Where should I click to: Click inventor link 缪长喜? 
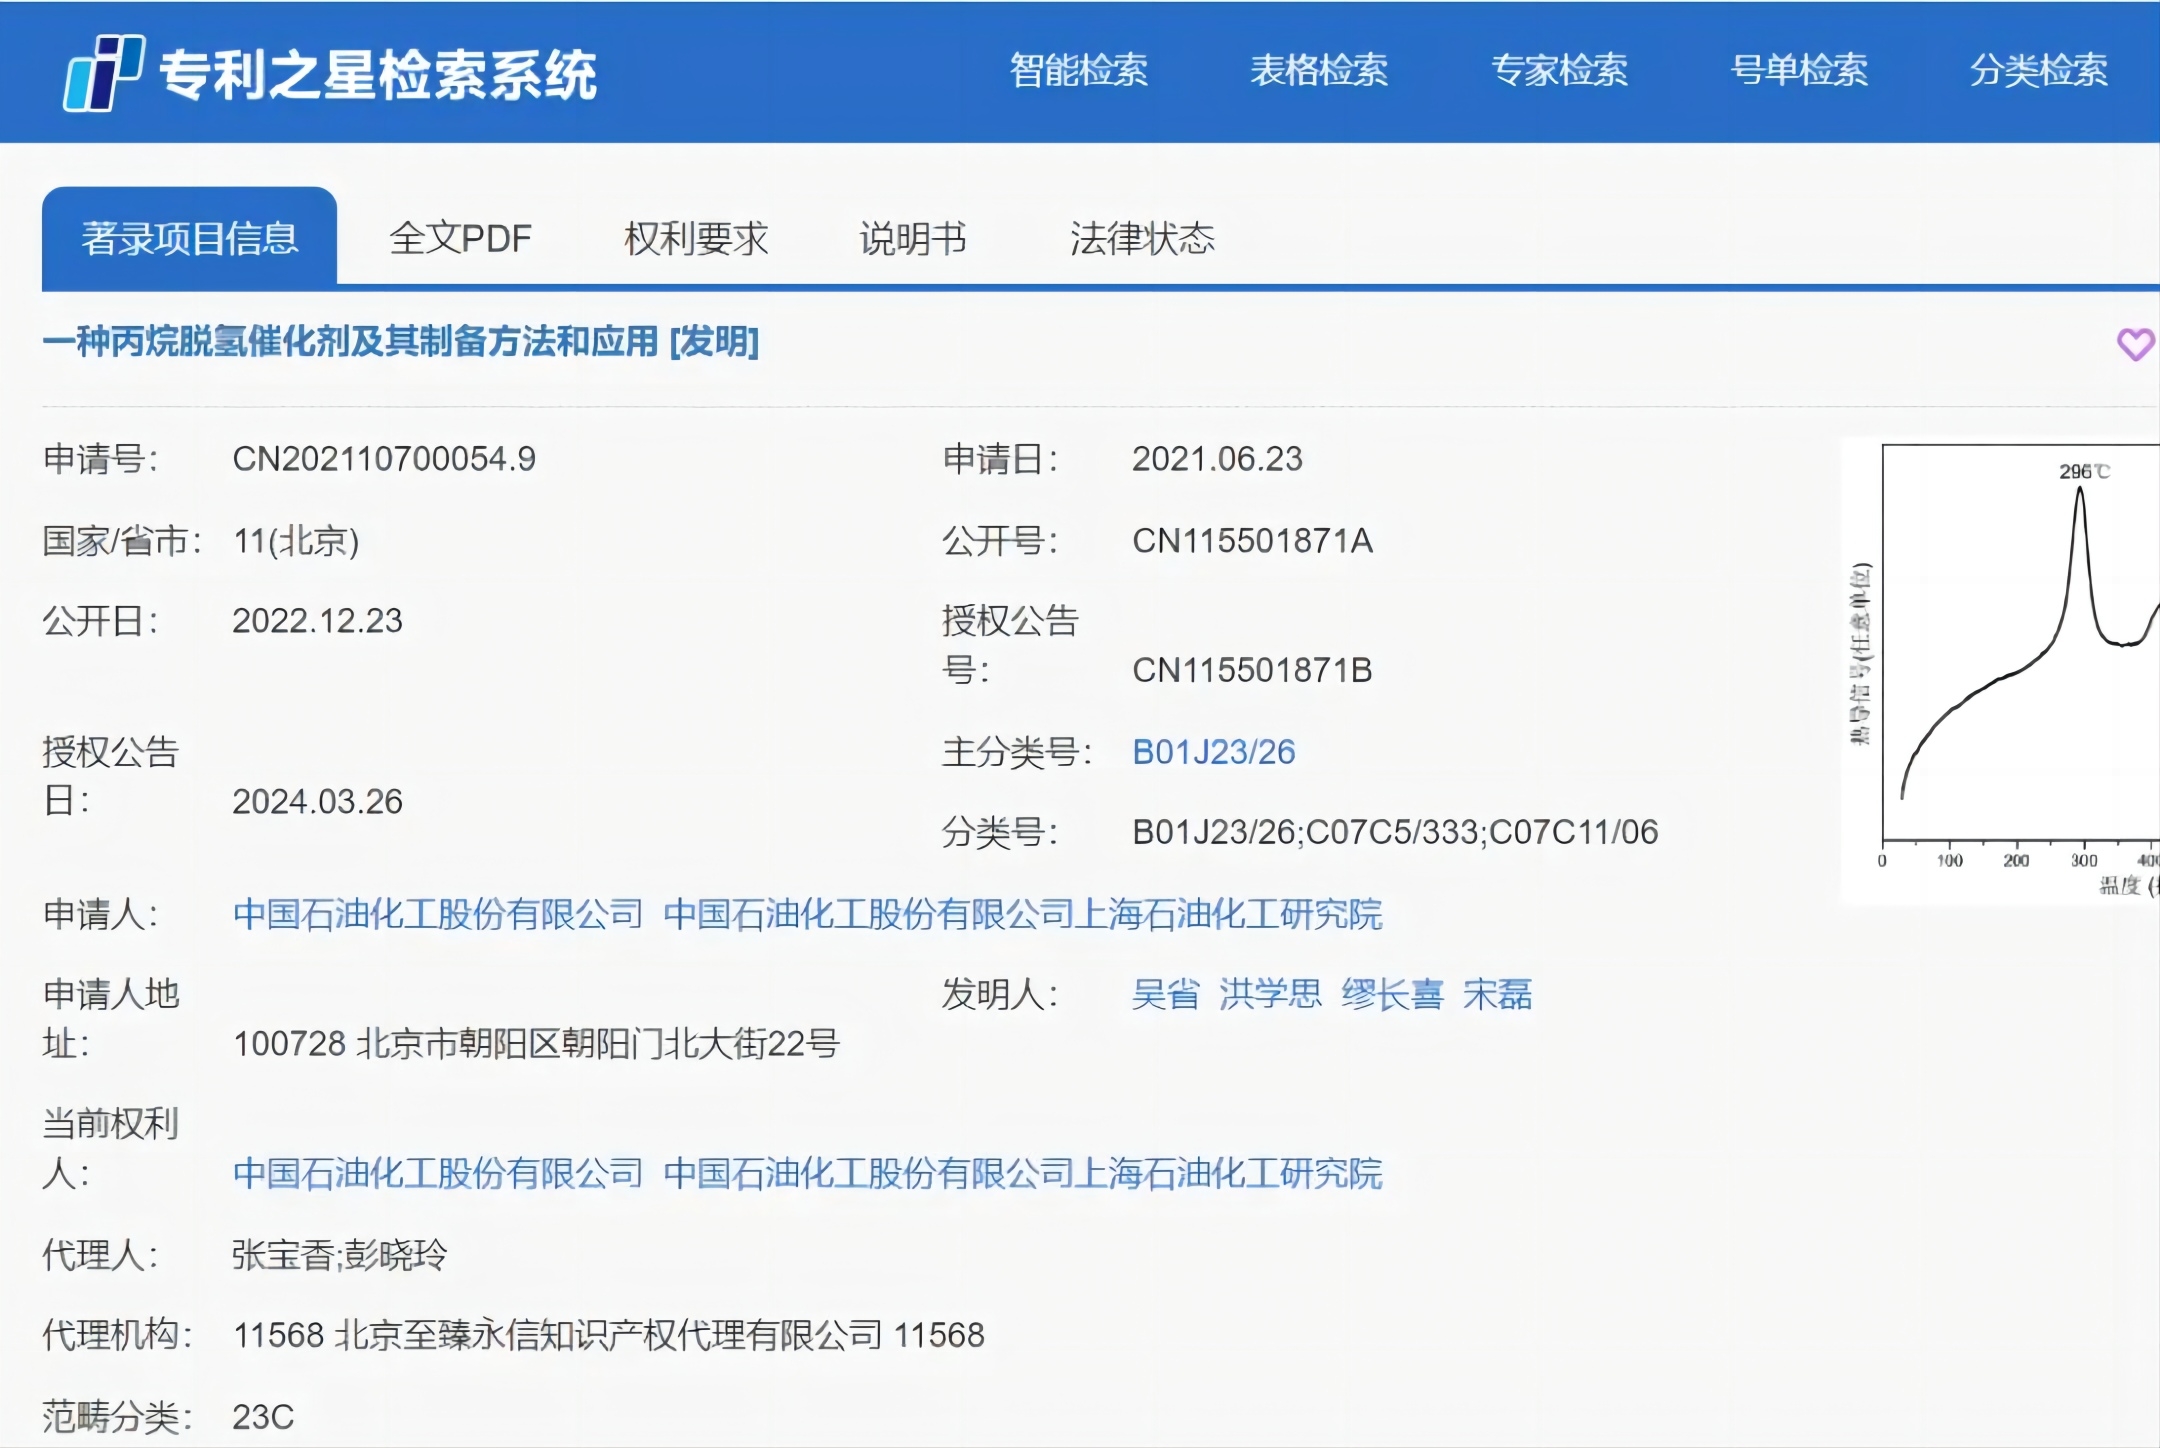click(x=1392, y=994)
